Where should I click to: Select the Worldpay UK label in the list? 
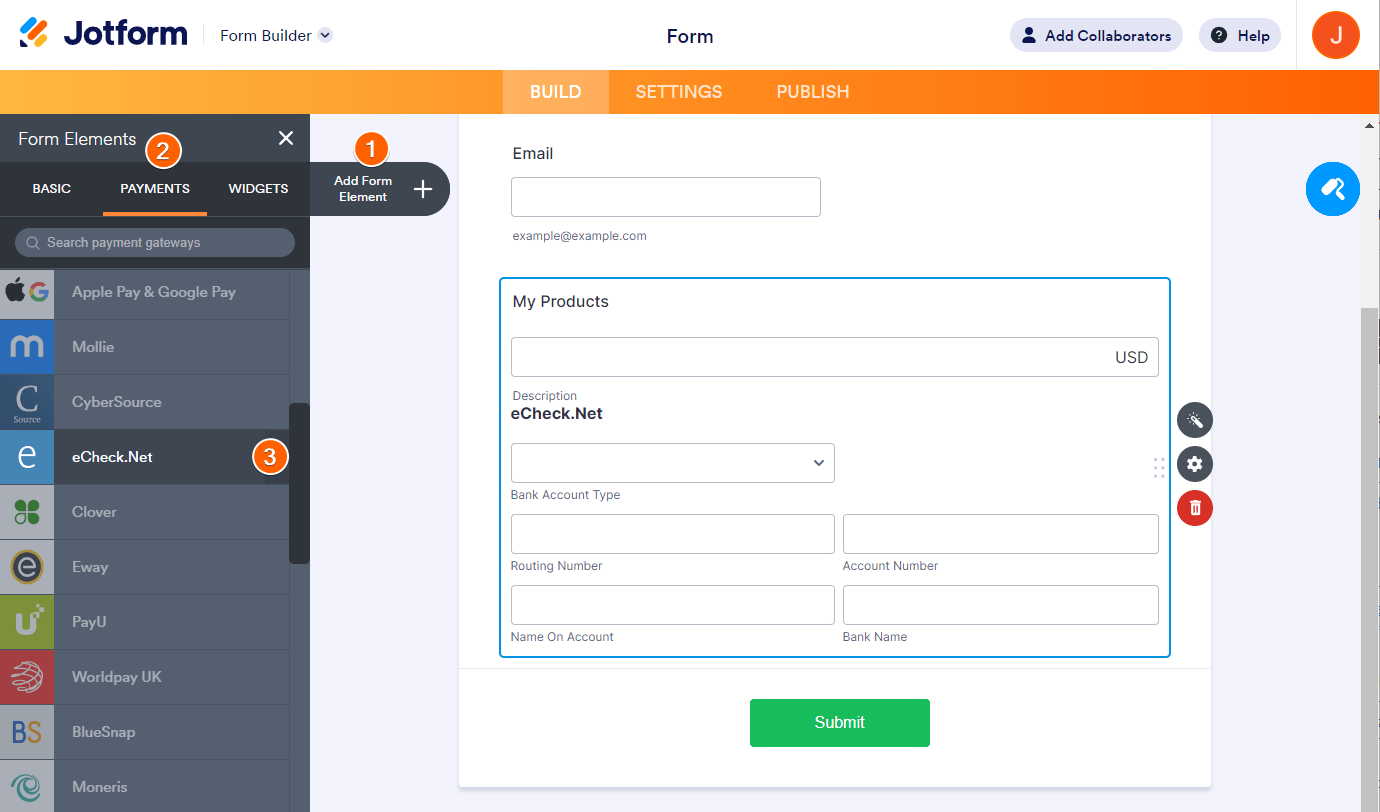tap(116, 677)
